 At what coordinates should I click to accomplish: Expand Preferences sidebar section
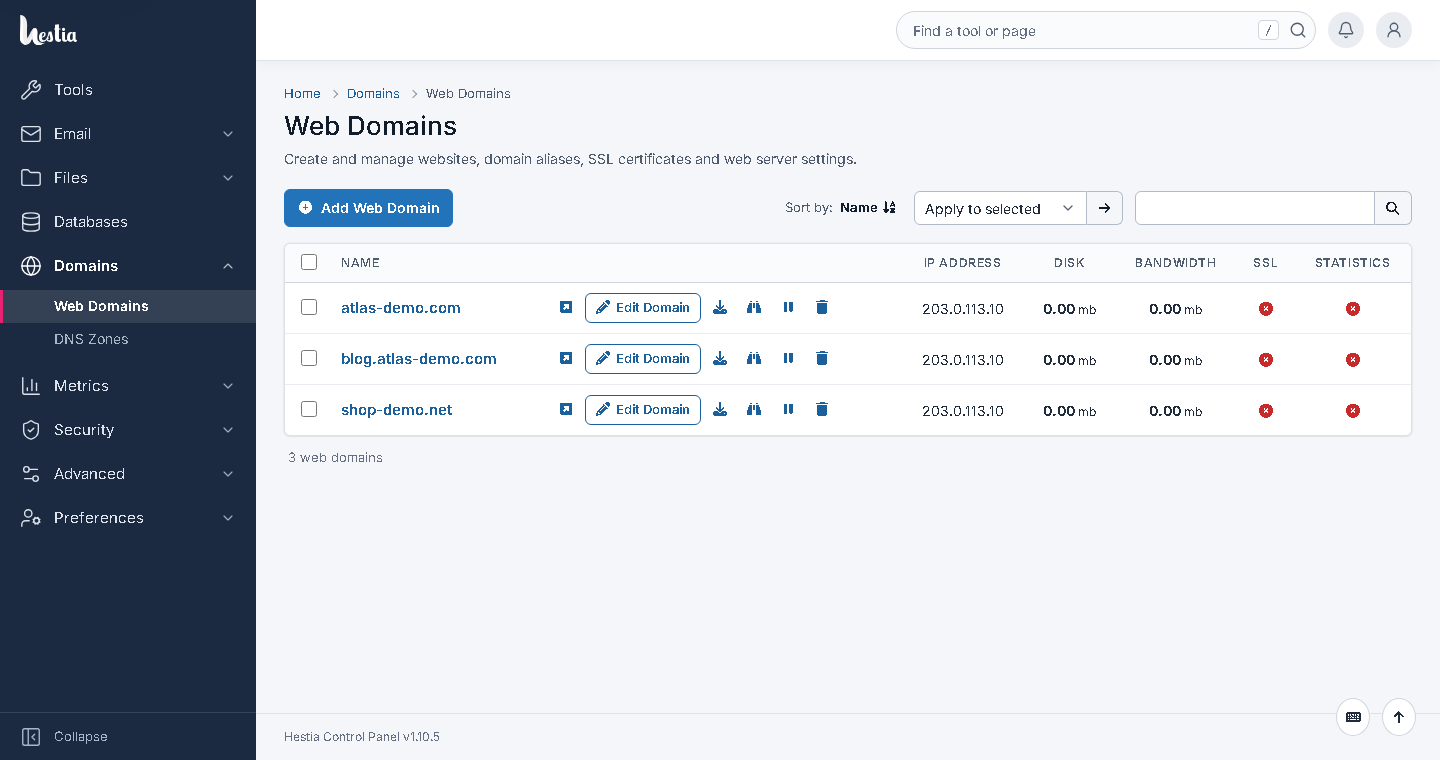pyautogui.click(x=128, y=518)
